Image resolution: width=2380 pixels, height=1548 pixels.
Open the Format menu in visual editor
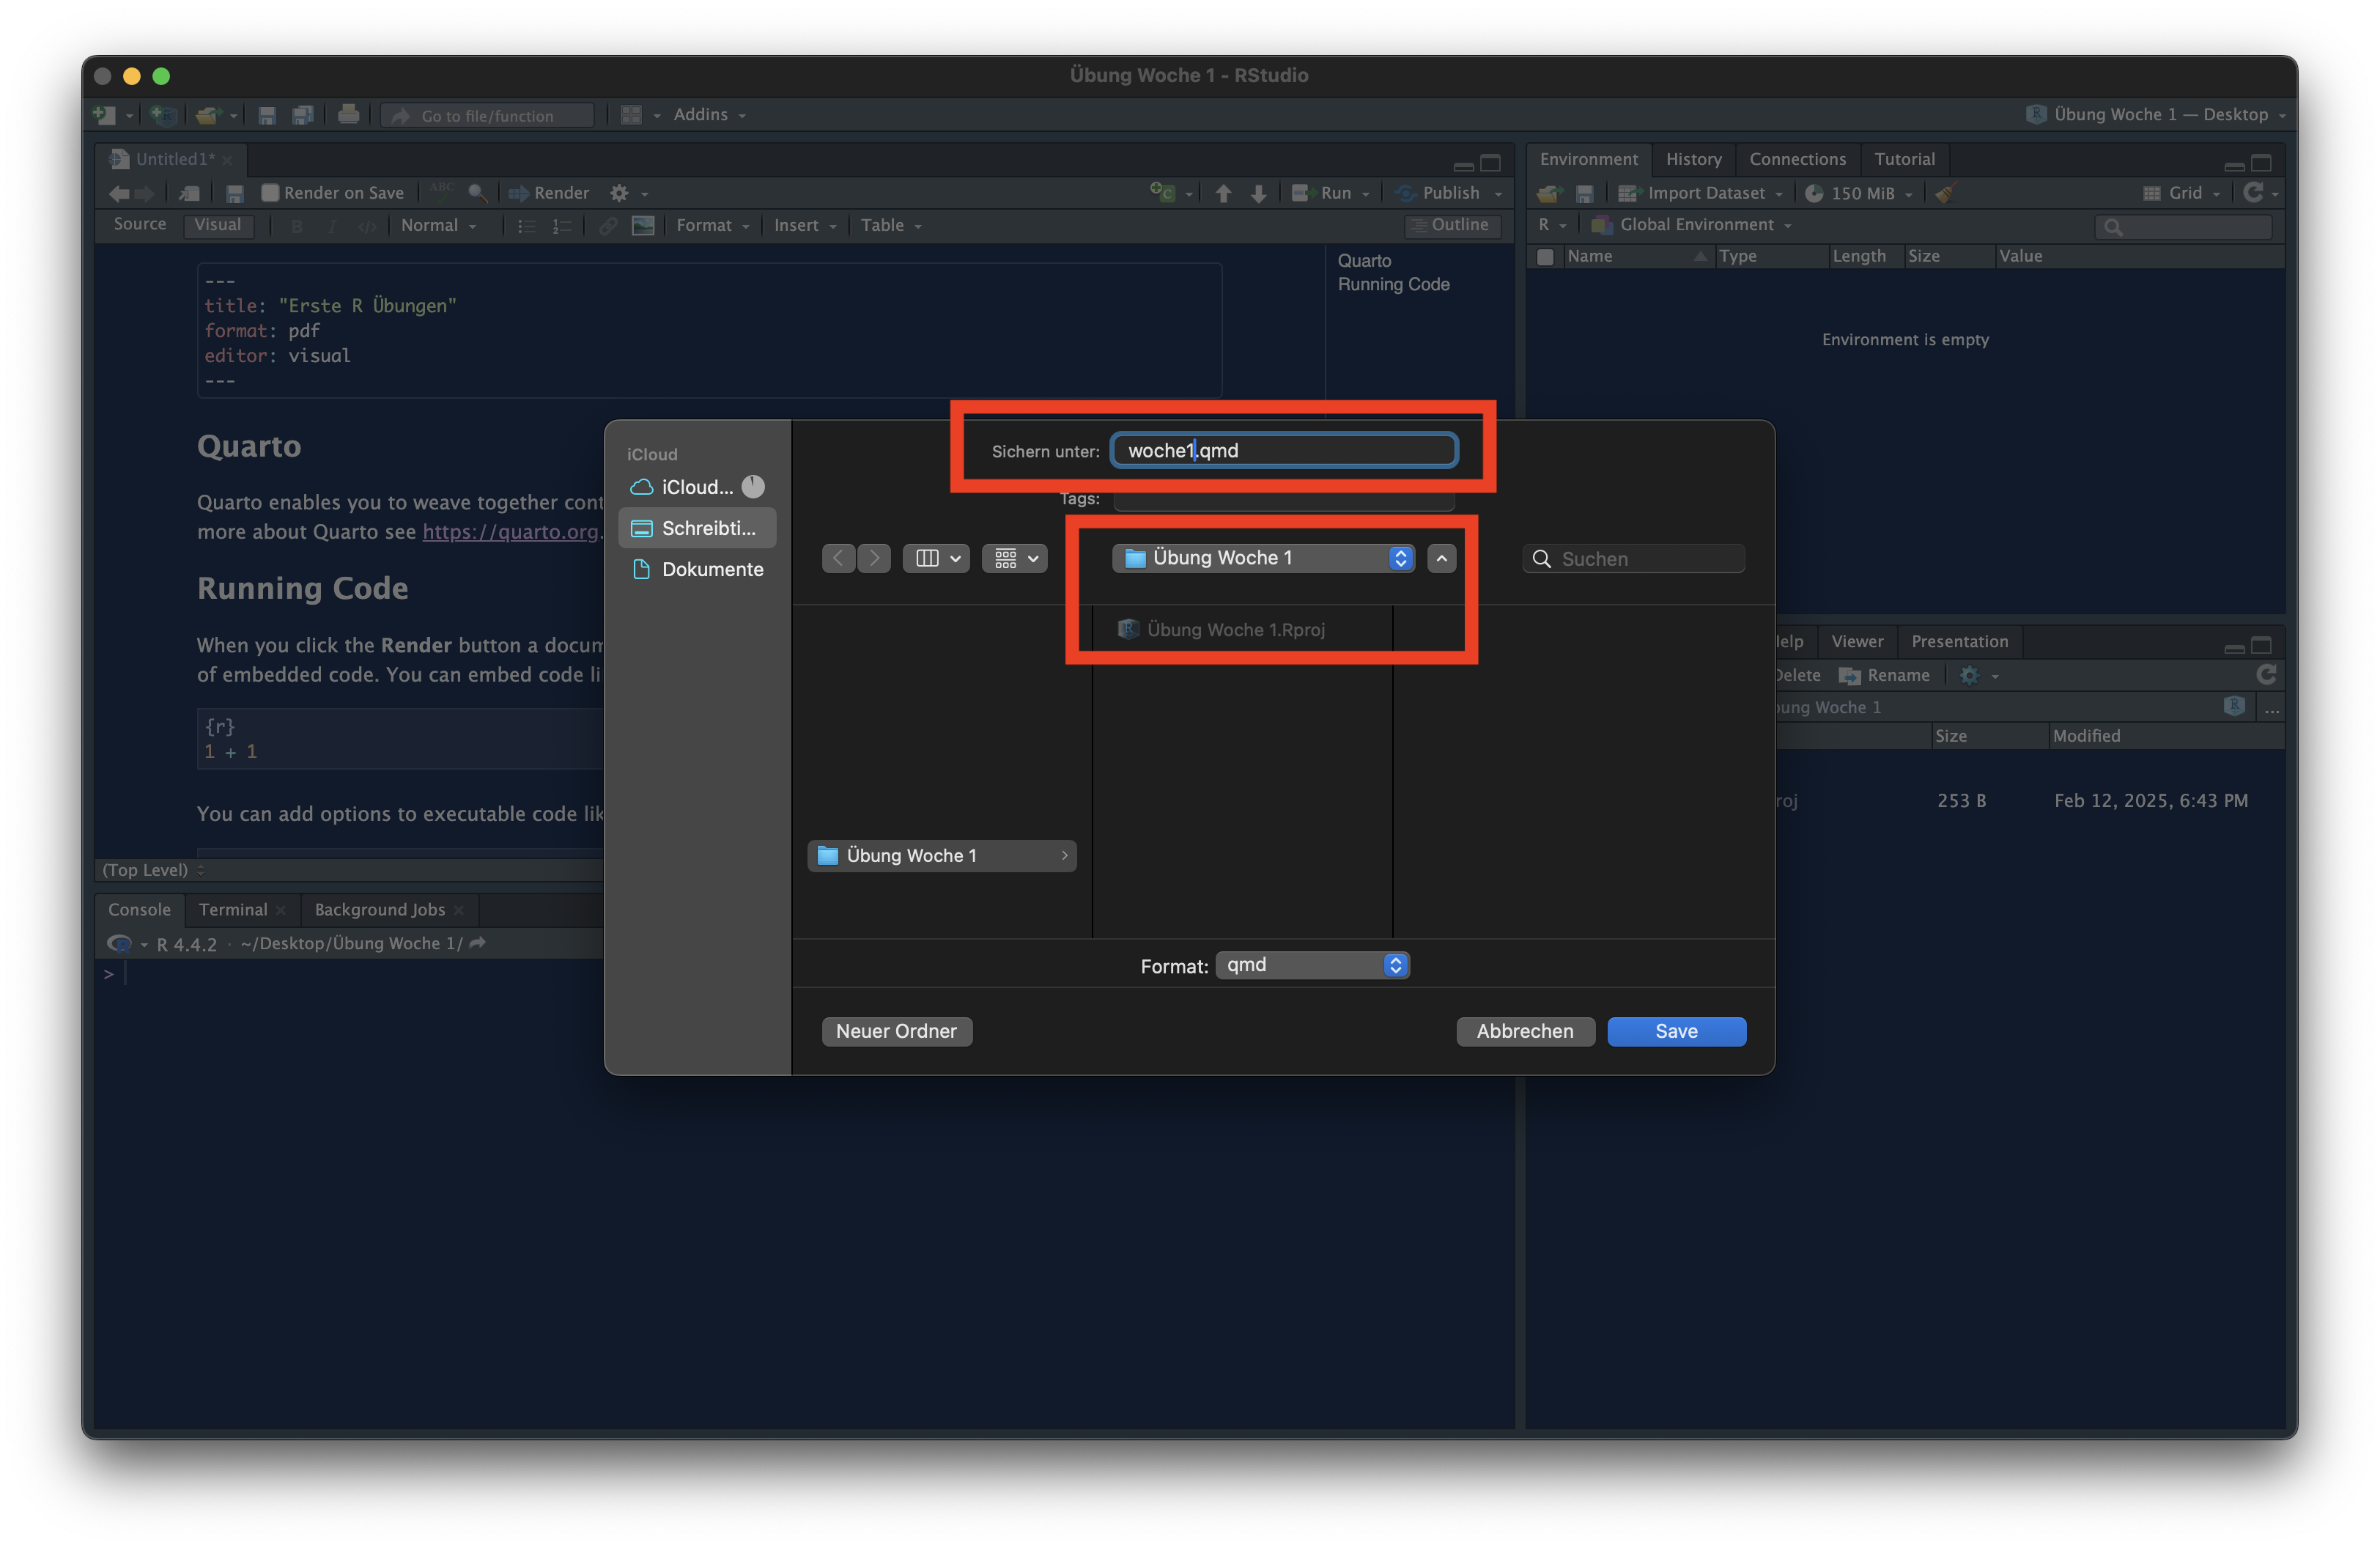point(713,226)
